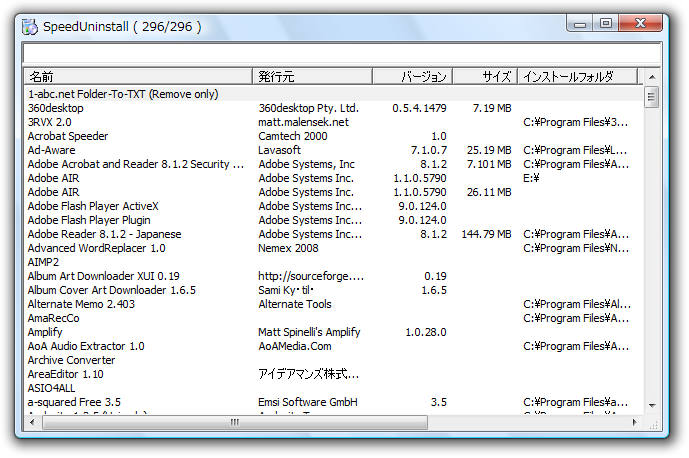
Task: Click the 7.1.0.7 version cell
Action: coord(429,150)
